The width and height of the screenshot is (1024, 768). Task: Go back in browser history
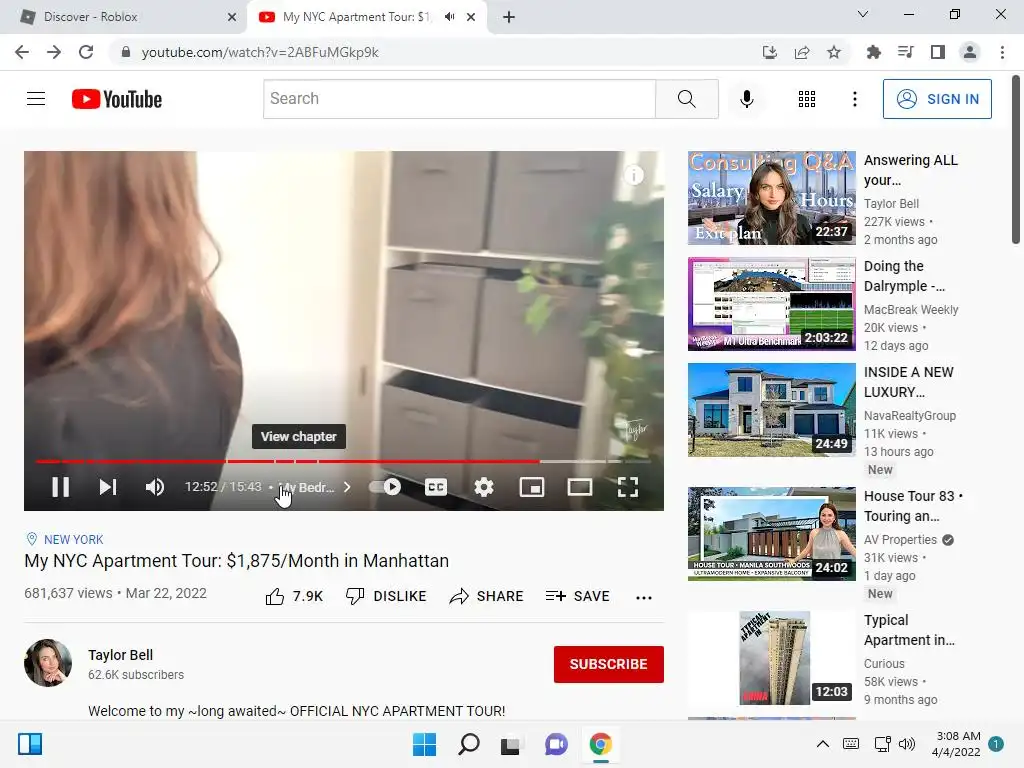click(x=22, y=52)
